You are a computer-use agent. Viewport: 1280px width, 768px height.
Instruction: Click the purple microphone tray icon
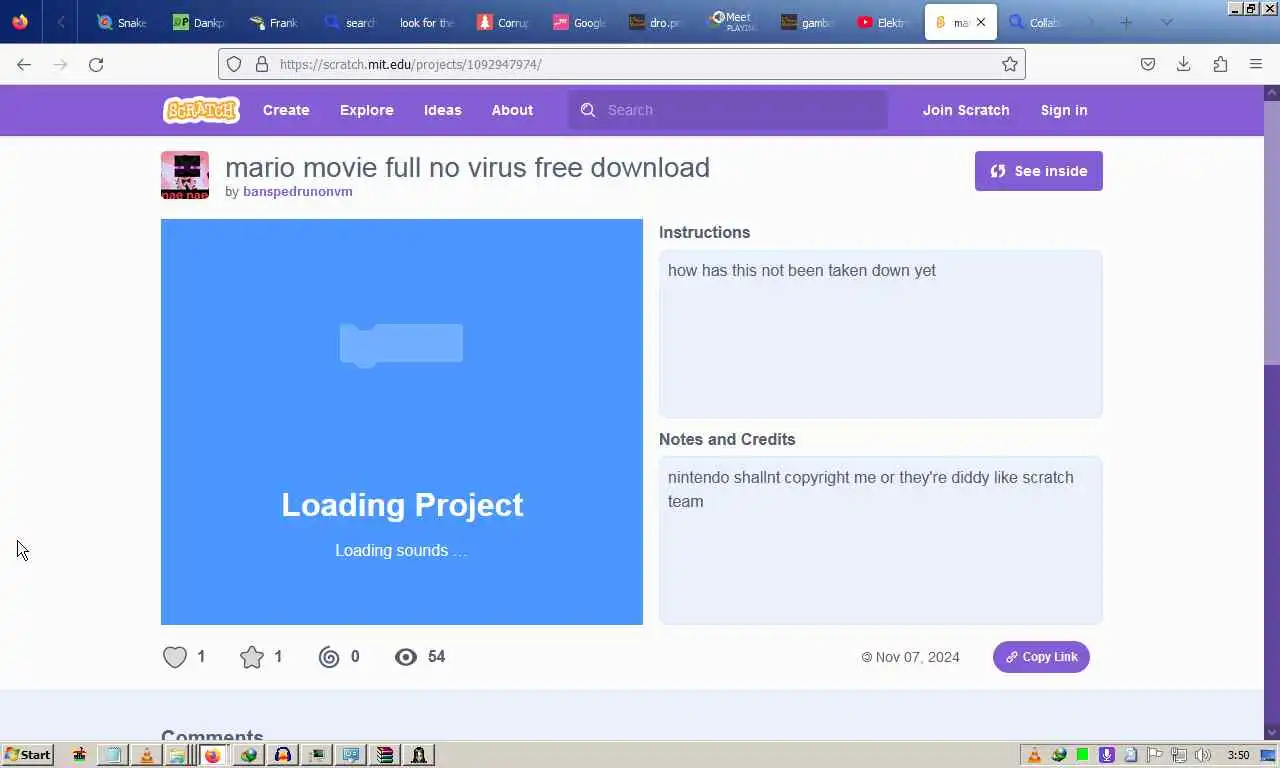tap(1106, 755)
